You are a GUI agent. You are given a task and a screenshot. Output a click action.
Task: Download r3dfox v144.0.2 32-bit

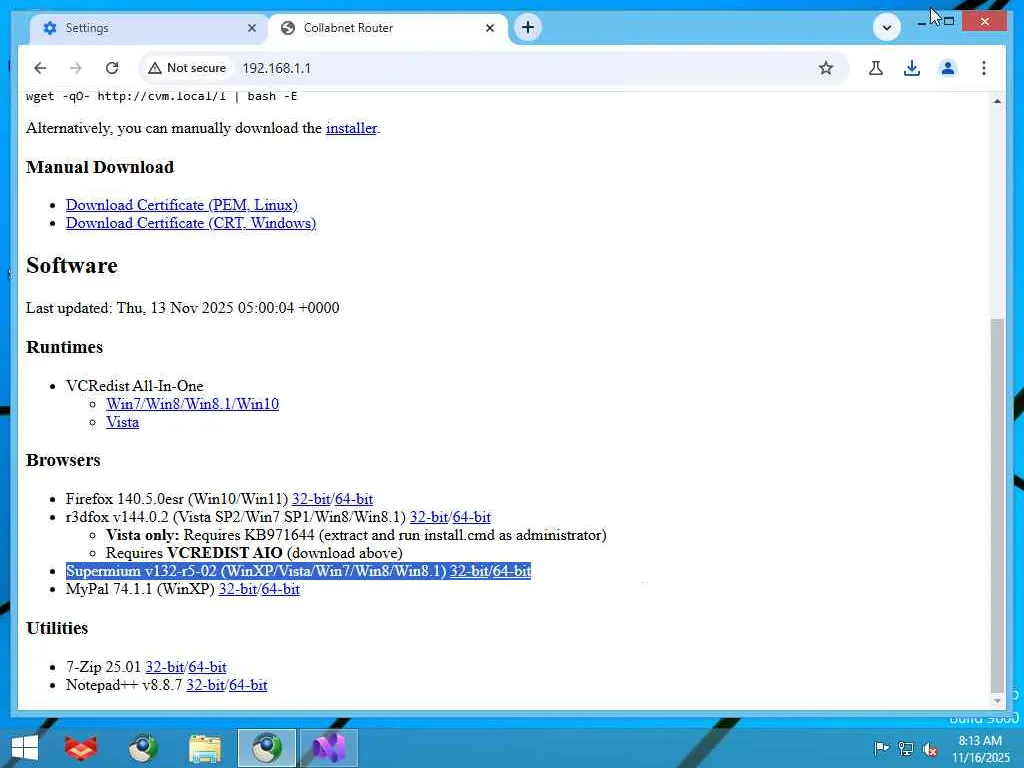pos(429,518)
